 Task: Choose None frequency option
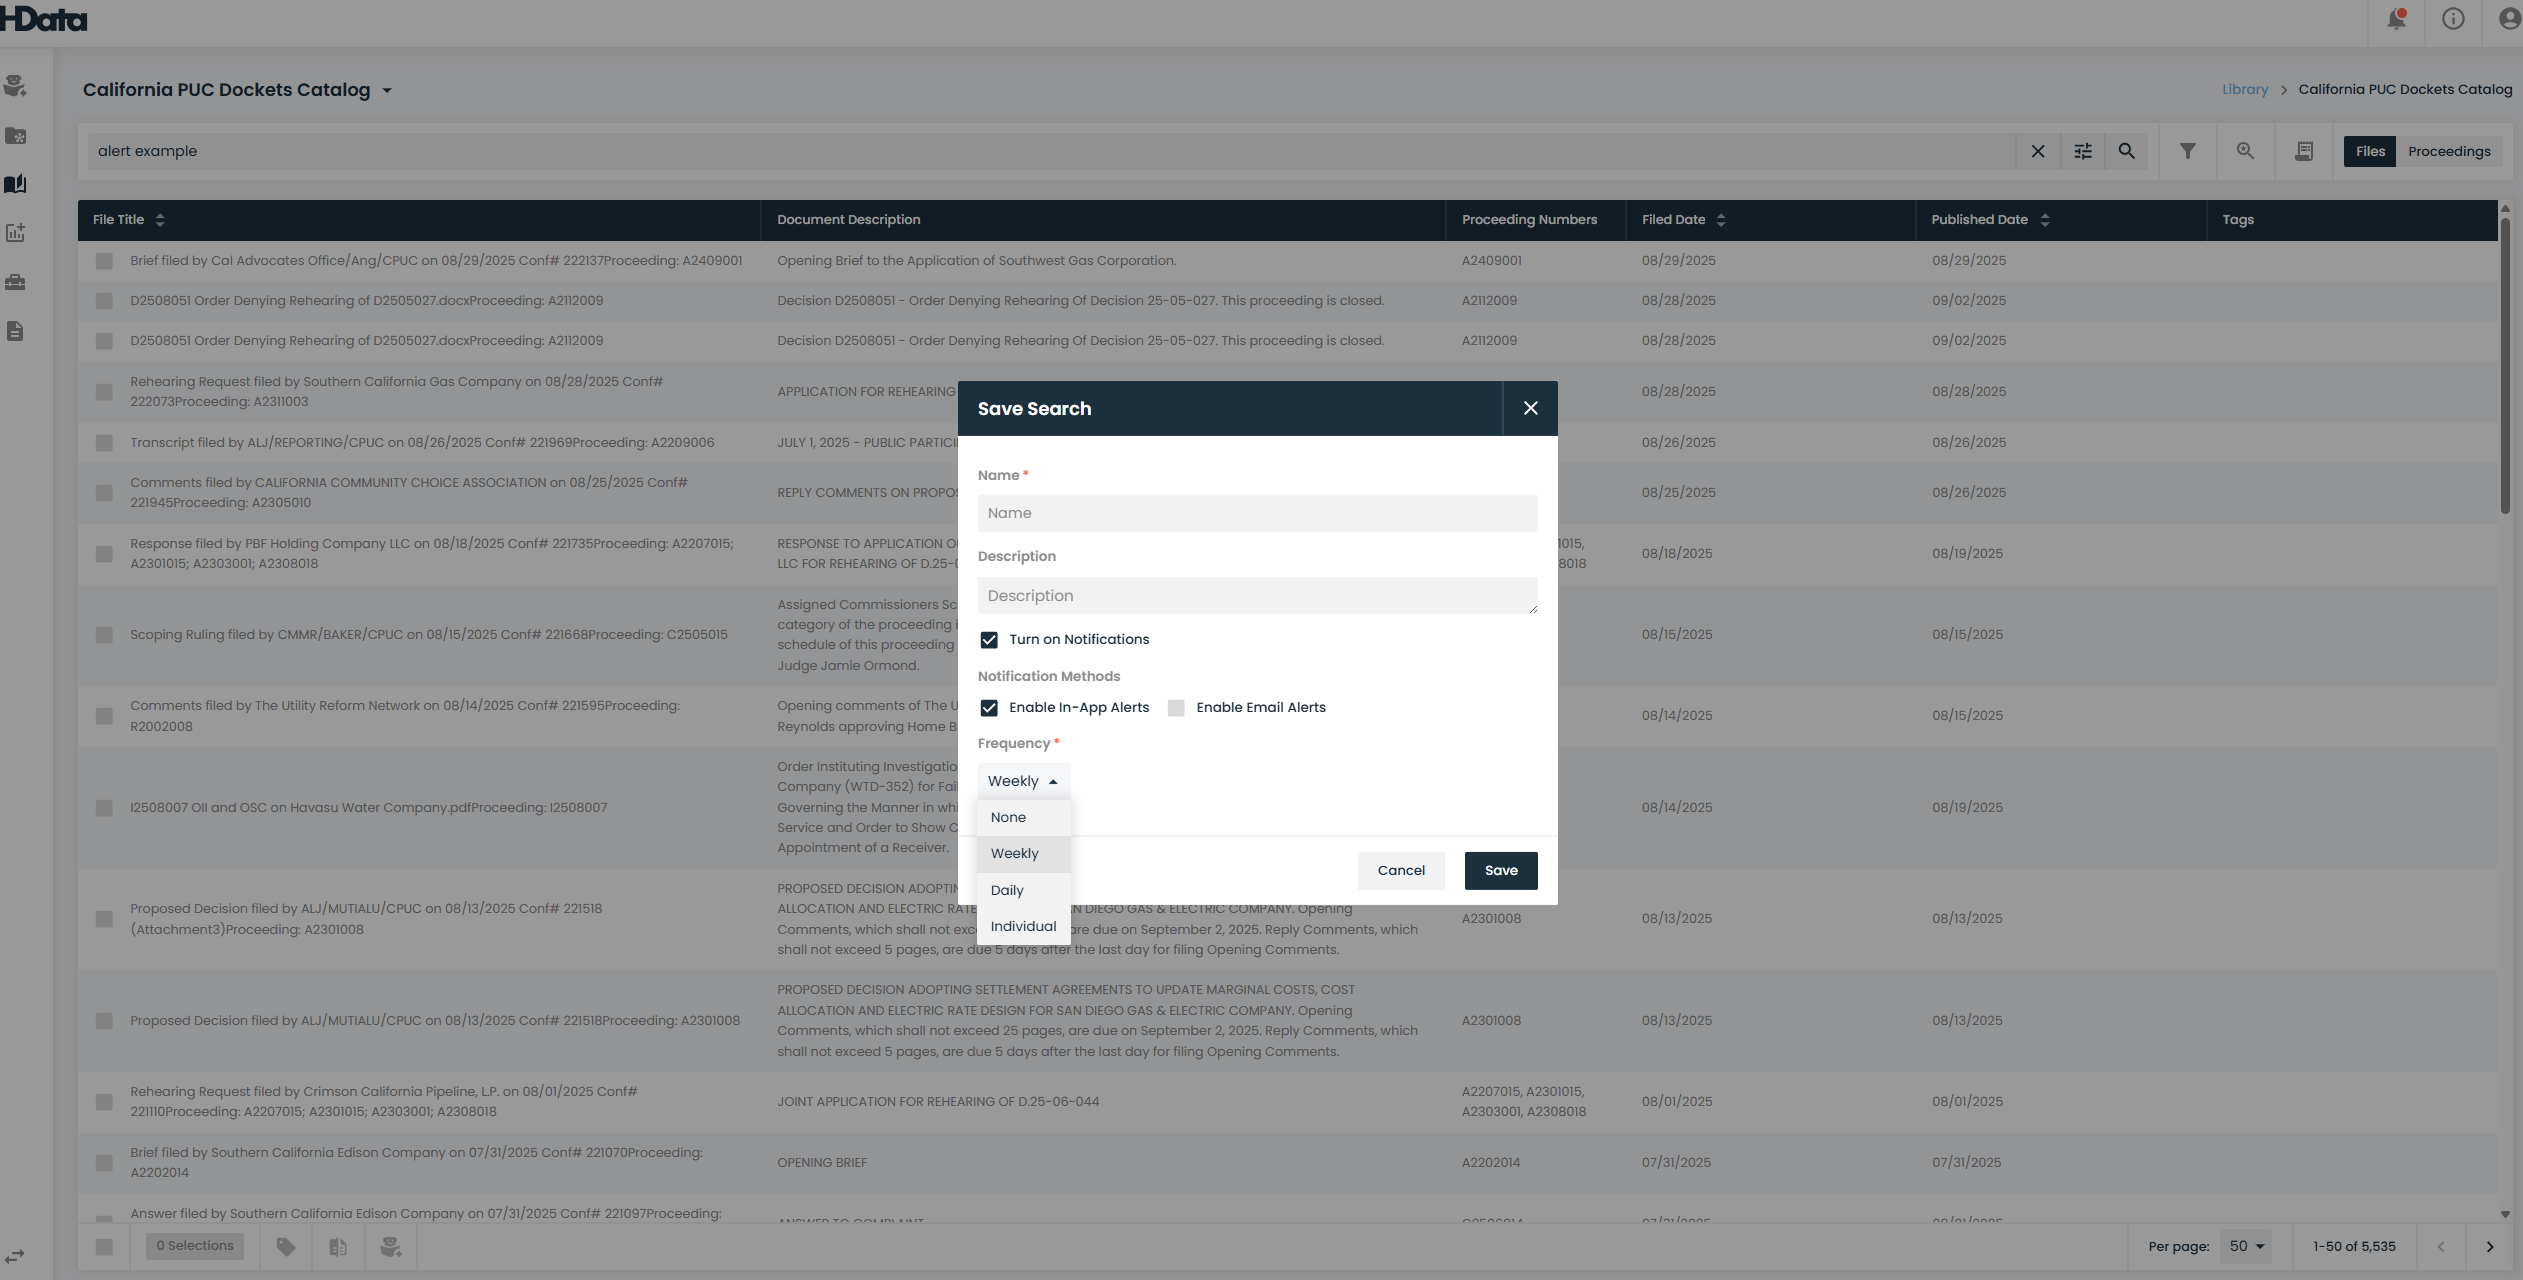(x=1023, y=817)
